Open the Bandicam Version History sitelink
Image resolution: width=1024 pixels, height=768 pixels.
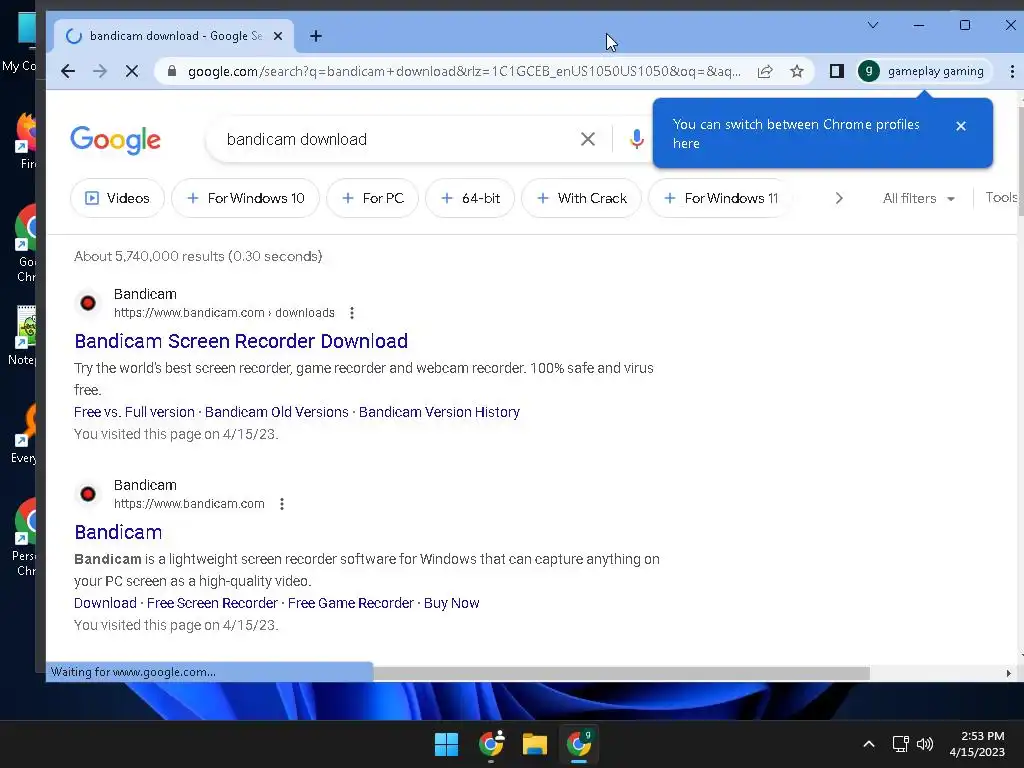[440, 412]
